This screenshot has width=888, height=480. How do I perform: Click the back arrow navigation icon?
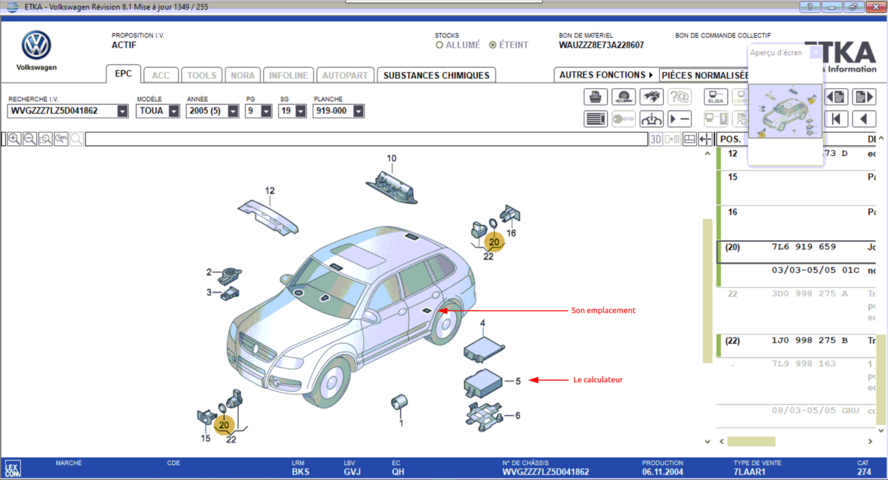[x=864, y=119]
